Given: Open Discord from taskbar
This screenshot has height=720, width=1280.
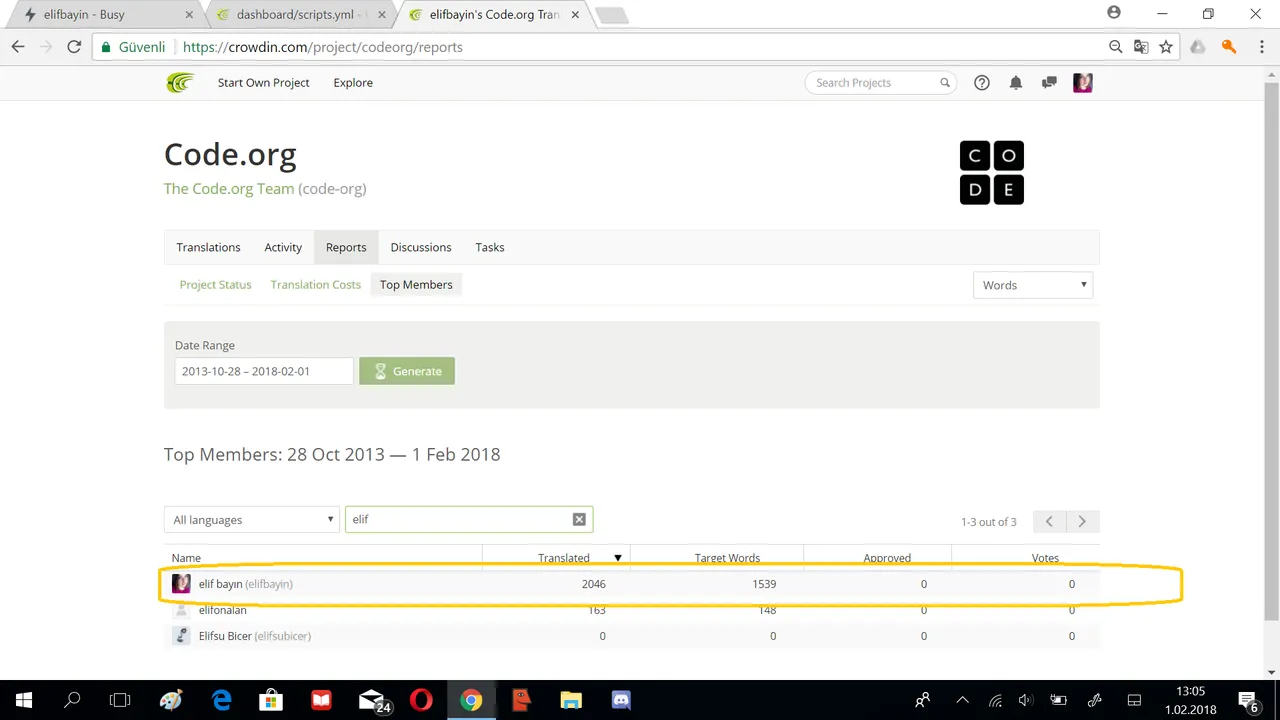Looking at the screenshot, I should click(621, 700).
